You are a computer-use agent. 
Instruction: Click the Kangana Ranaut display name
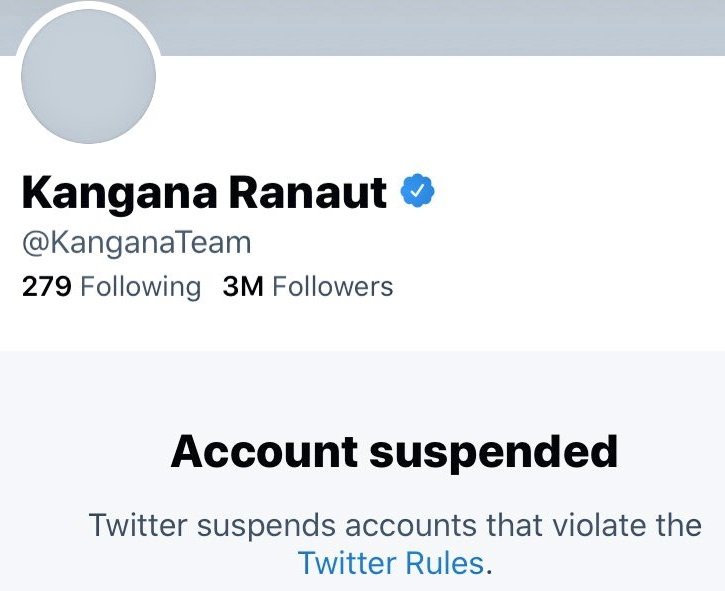(204, 193)
